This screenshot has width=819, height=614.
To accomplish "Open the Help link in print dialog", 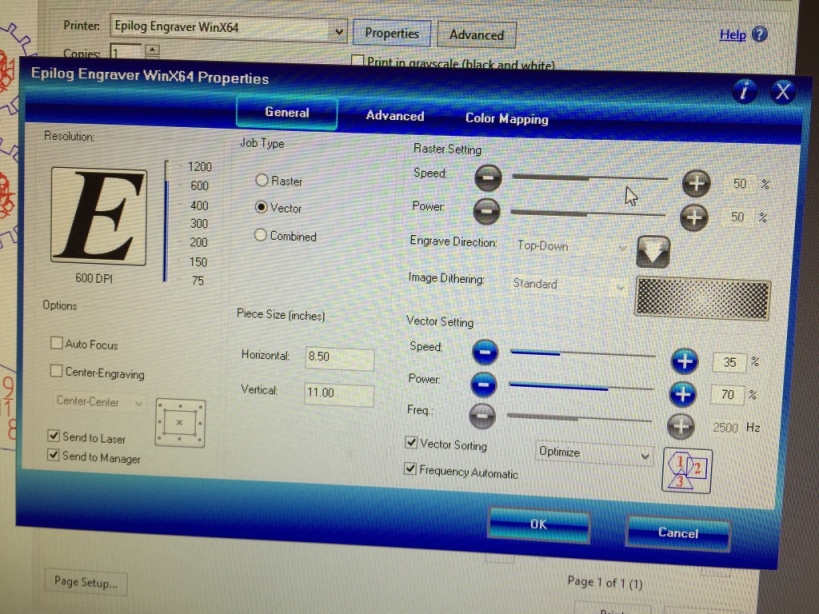I will [732, 35].
